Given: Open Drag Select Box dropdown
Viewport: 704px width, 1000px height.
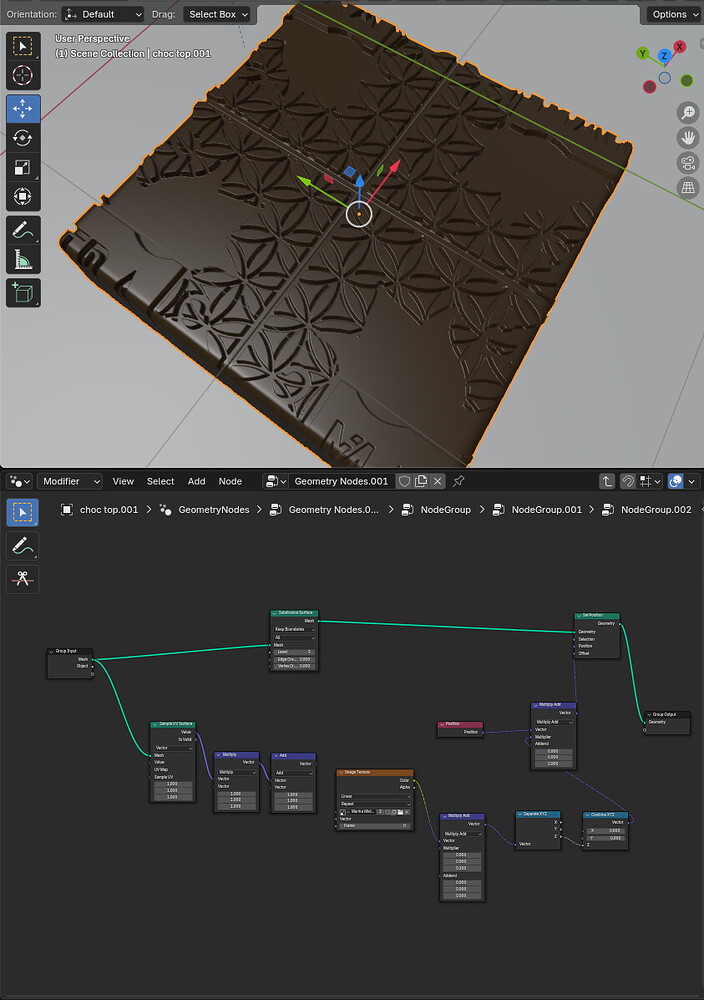Looking at the screenshot, I should [x=216, y=14].
